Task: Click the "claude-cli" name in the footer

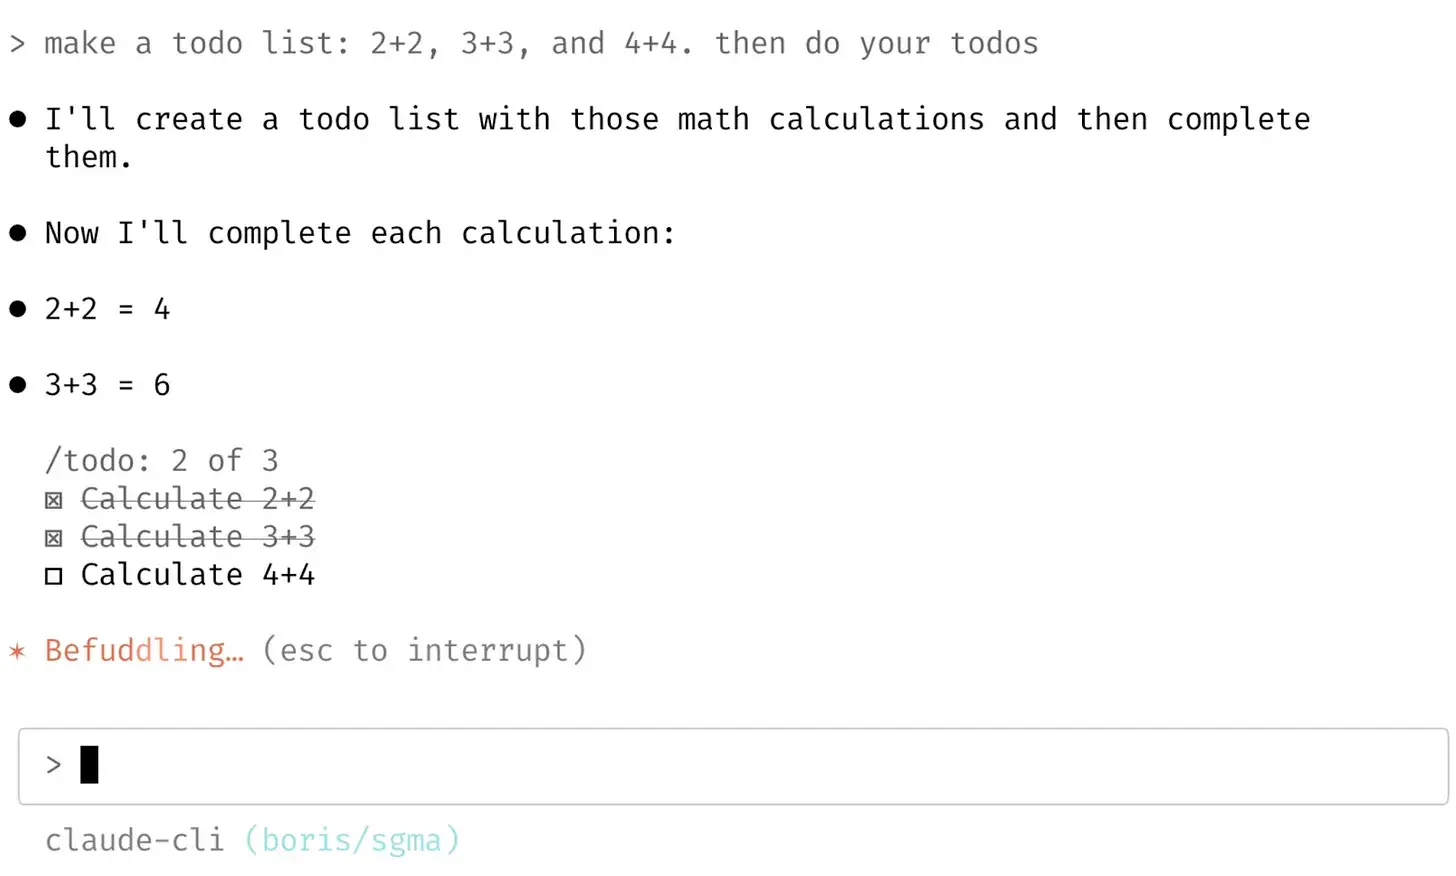Action: [x=134, y=840]
